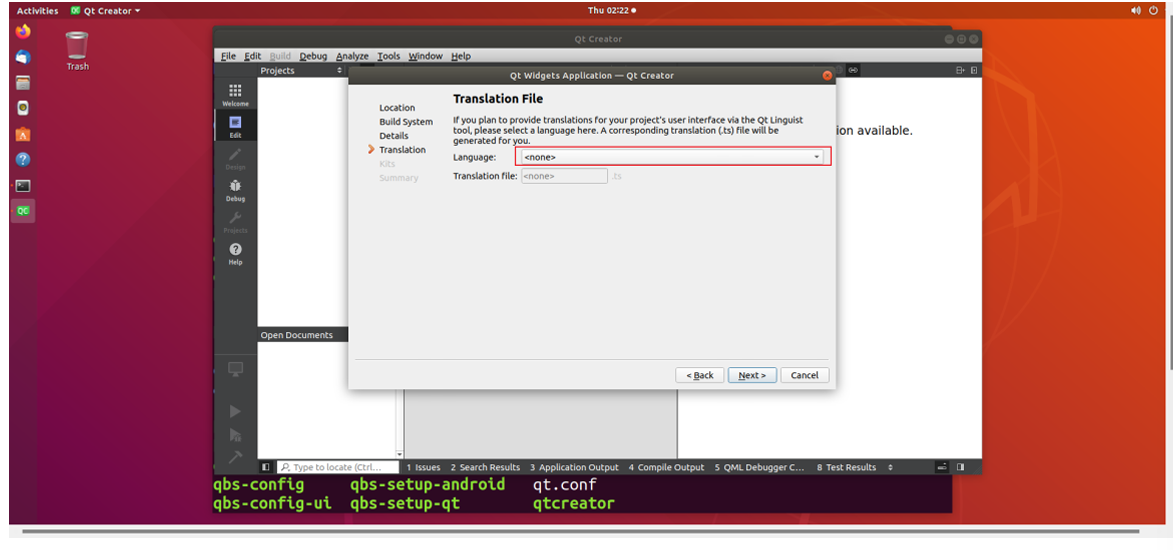The height and width of the screenshot is (550, 1173).
Task: Click Activities in the top bar
Action: coord(37,10)
